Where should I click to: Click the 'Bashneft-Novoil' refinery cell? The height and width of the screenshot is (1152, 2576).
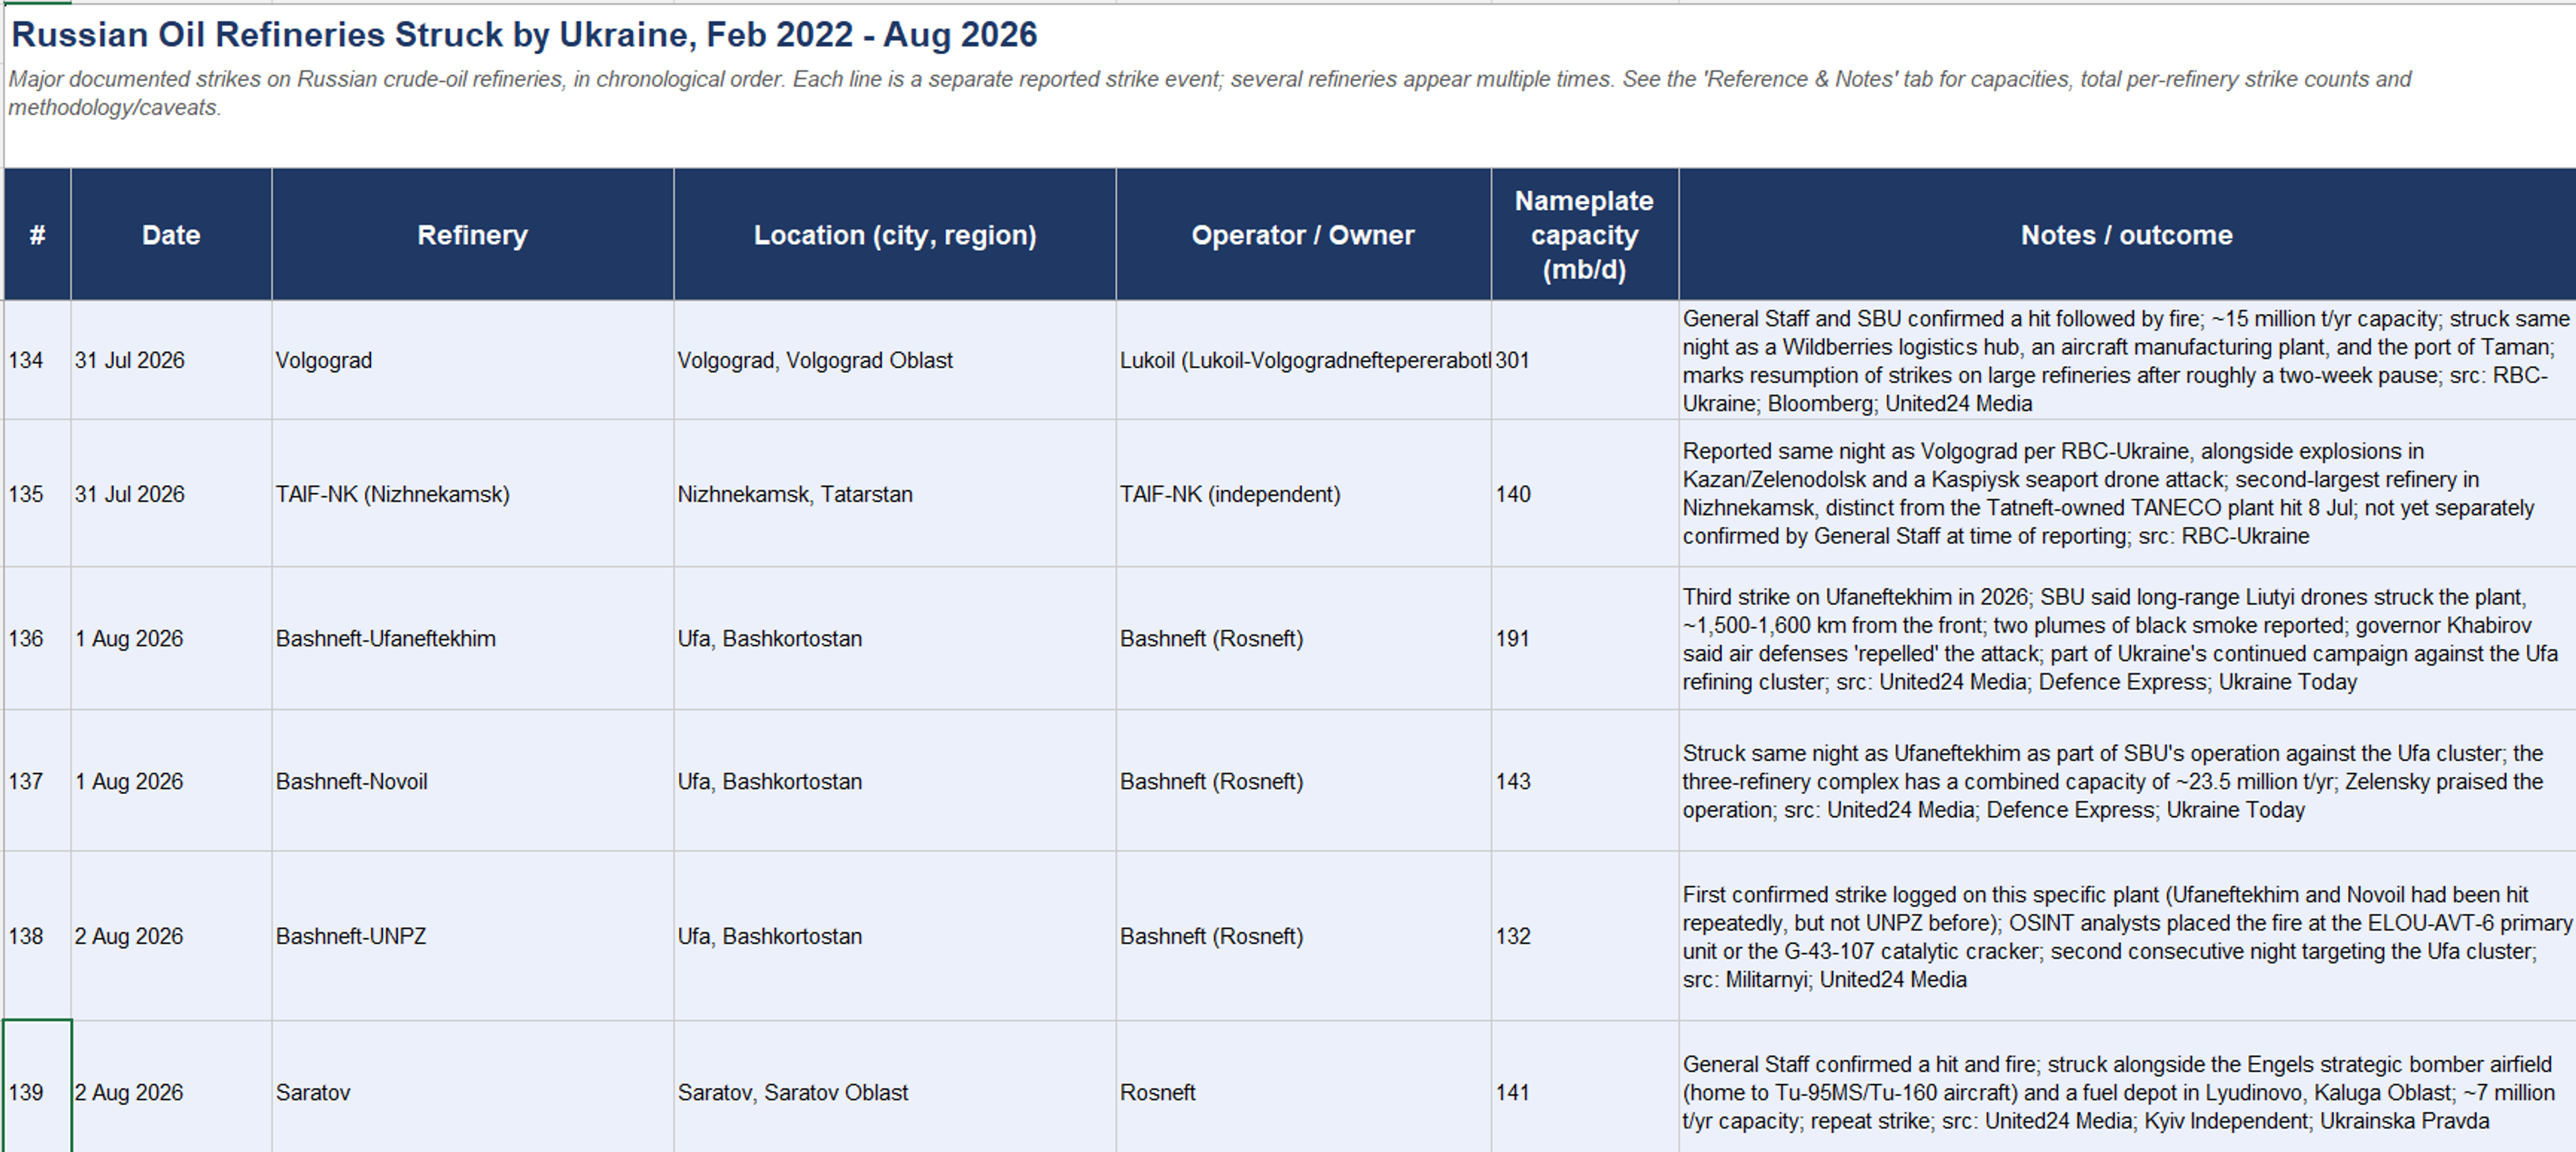(x=472, y=781)
